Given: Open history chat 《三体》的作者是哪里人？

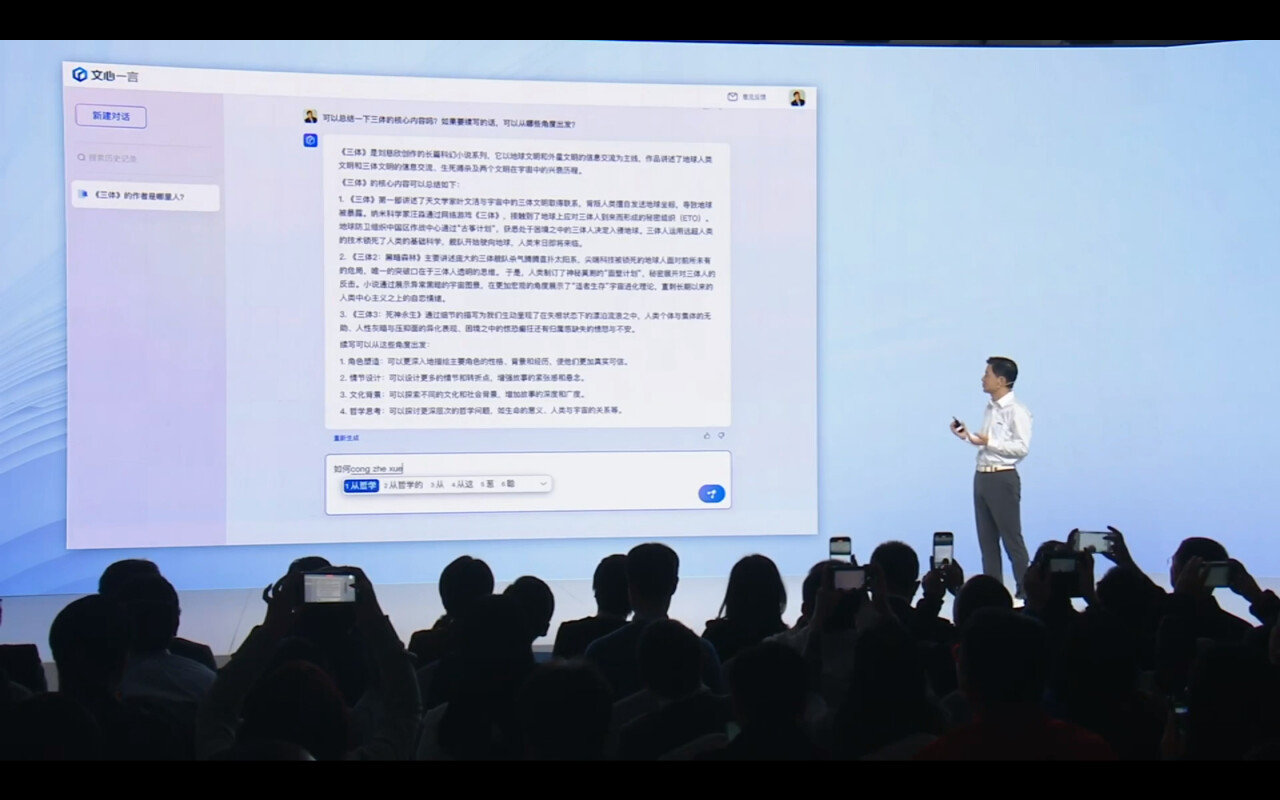Looking at the screenshot, I should tap(145, 196).
